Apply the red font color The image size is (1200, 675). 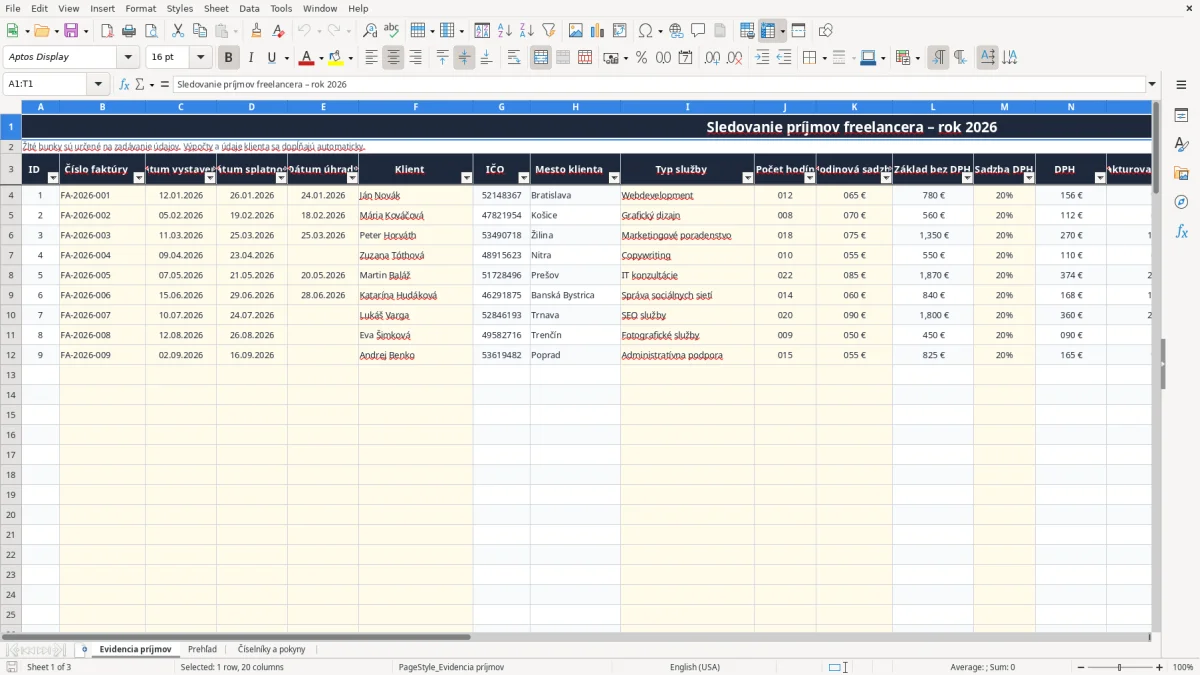[x=307, y=58]
